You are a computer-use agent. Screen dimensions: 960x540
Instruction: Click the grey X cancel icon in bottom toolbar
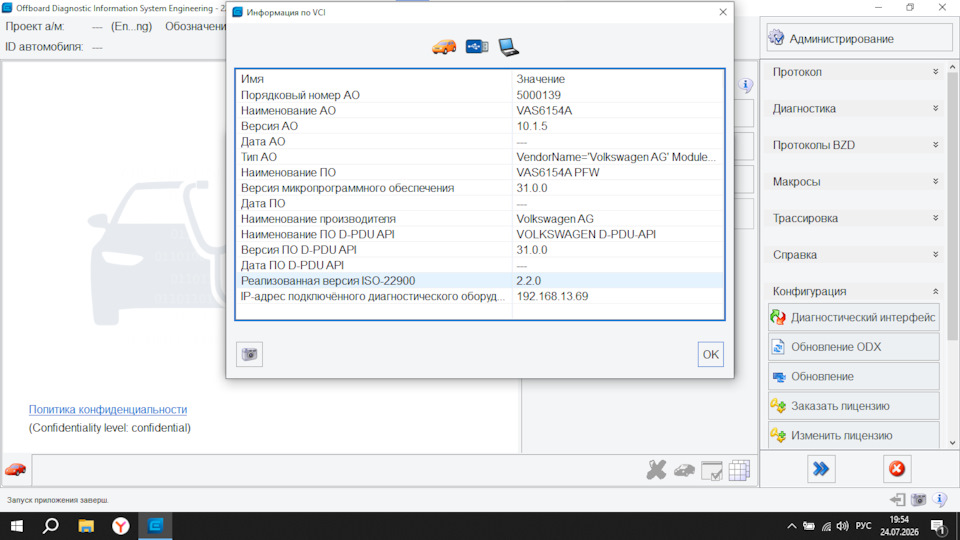[656, 470]
